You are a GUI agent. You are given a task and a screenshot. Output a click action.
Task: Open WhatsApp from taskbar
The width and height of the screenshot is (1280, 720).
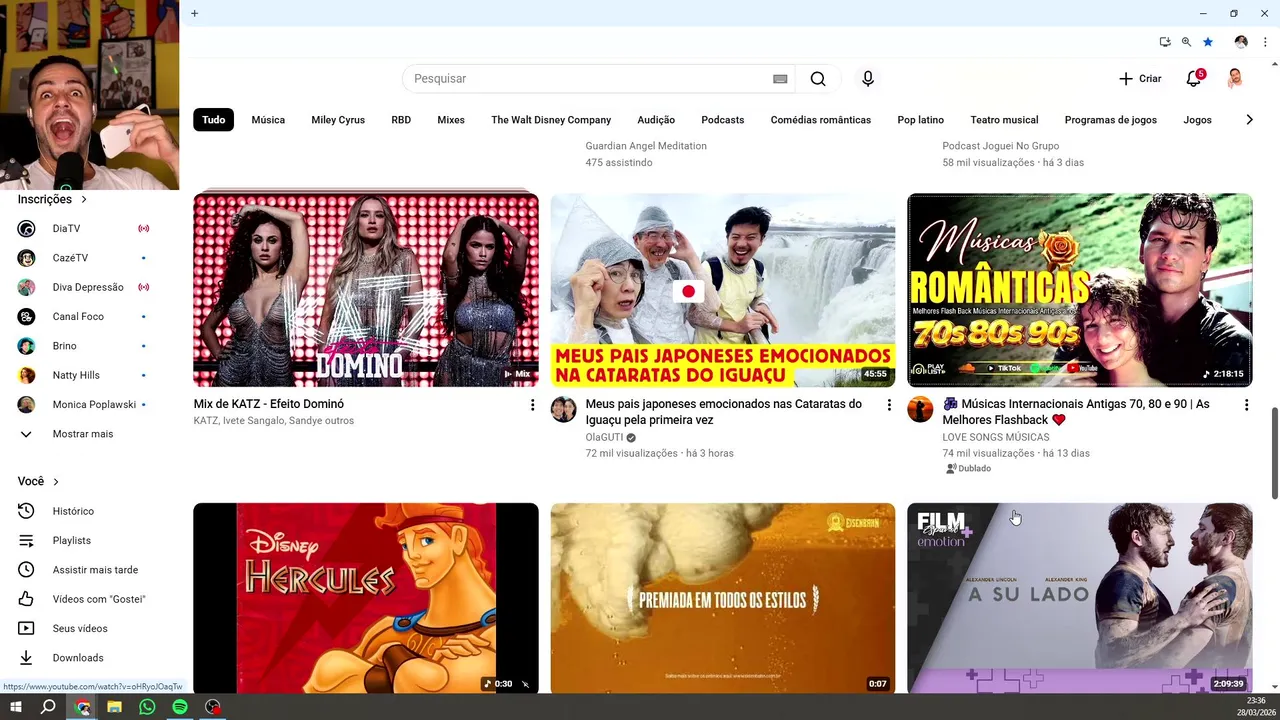[148, 707]
